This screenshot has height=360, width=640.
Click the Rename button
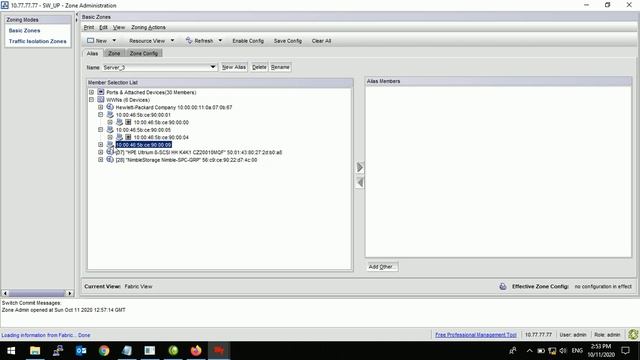pyautogui.click(x=280, y=67)
